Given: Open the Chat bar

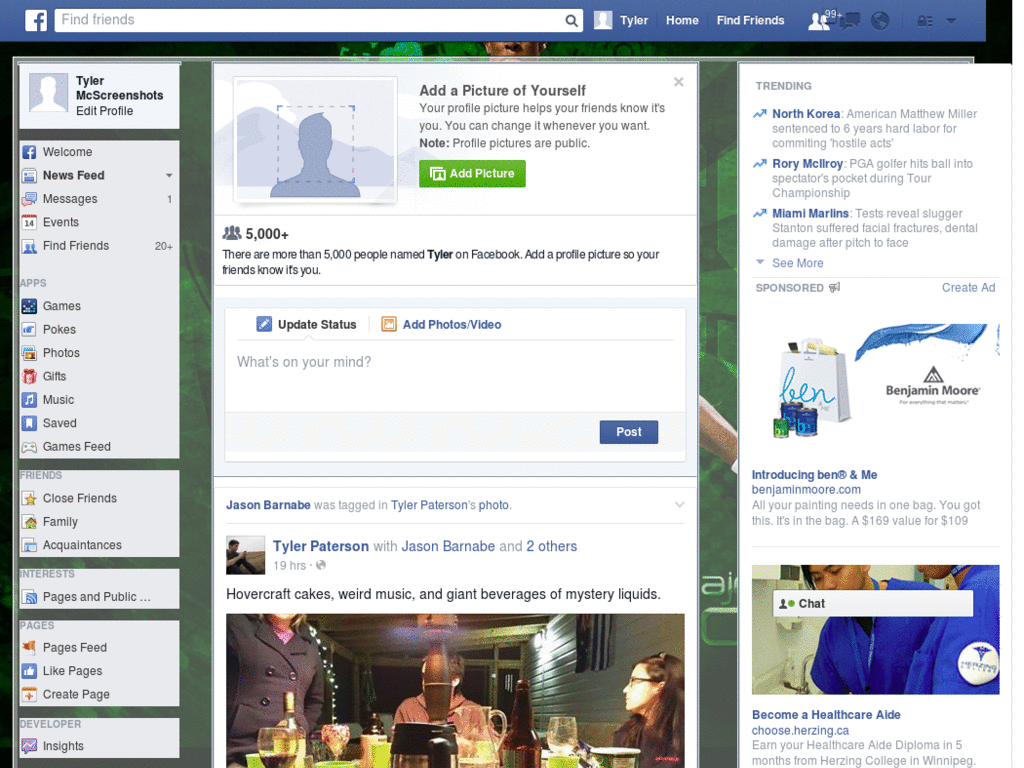Looking at the screenshot, I should click(x=872, y=604).
